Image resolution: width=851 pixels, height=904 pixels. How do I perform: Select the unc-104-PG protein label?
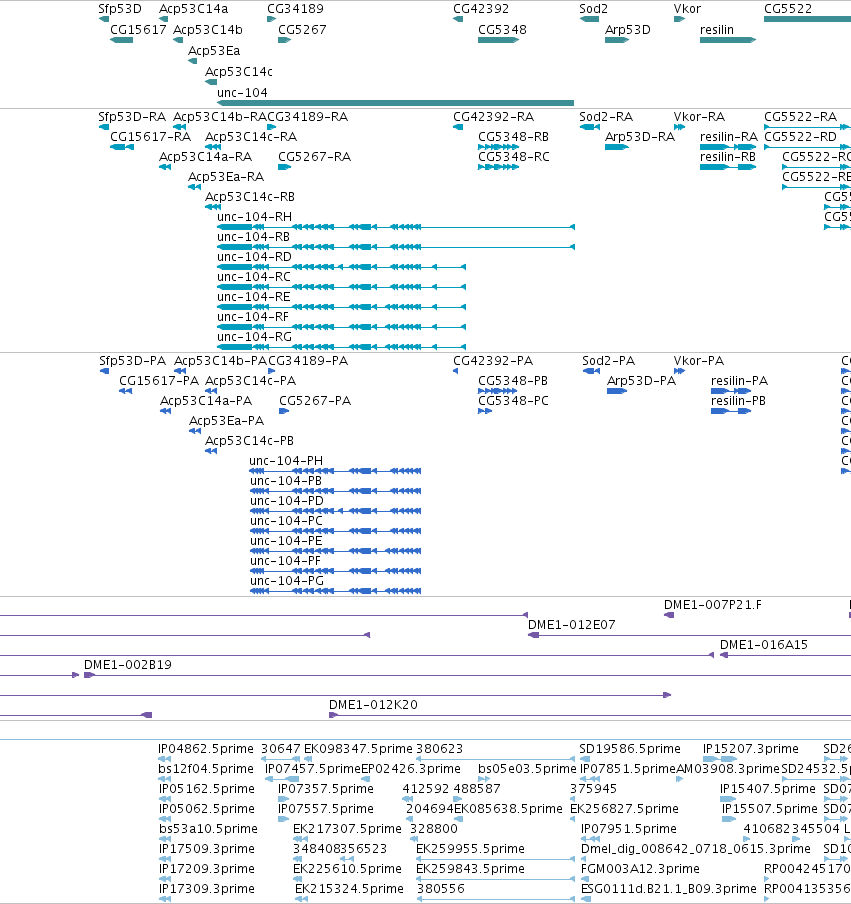tap(287, 581)
